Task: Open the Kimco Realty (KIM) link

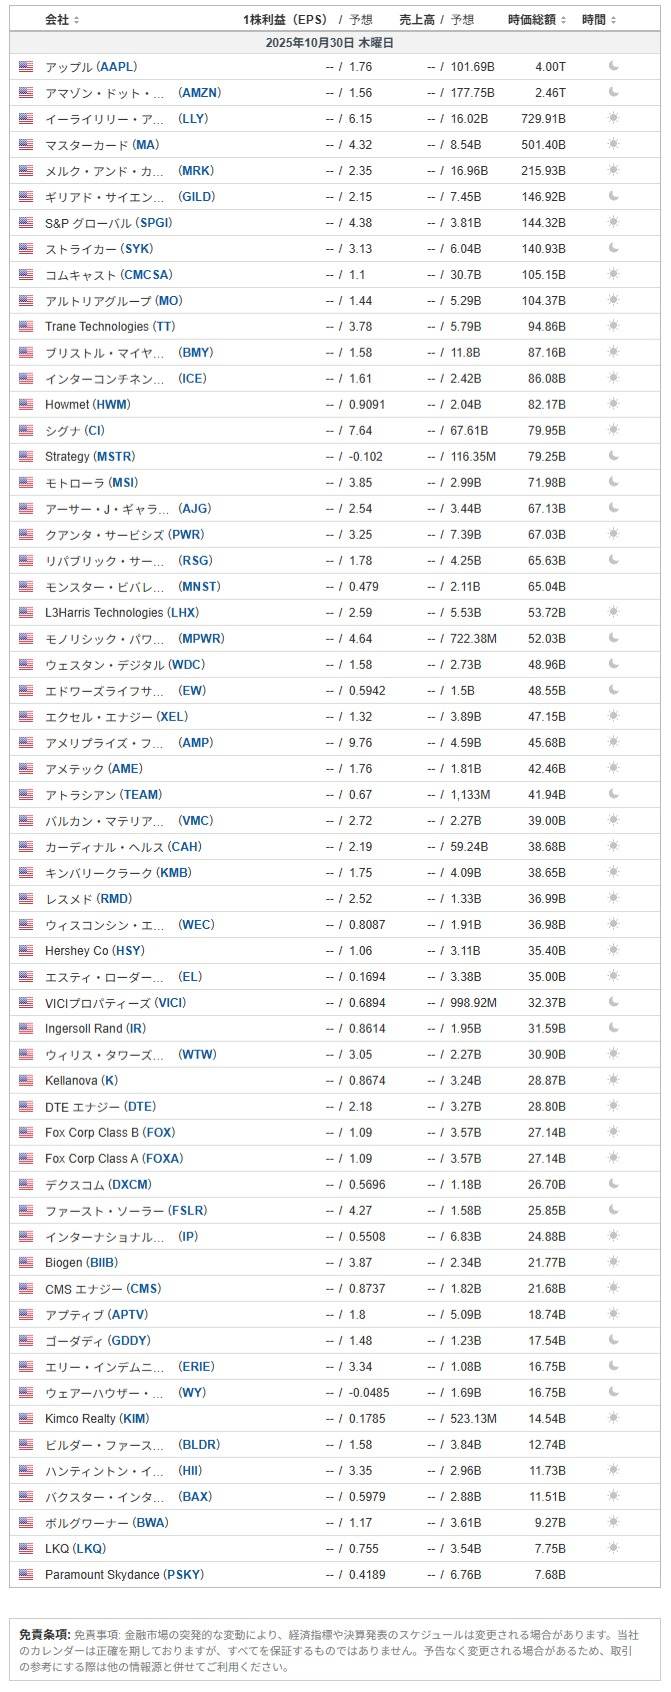Action: (96, 1419)
